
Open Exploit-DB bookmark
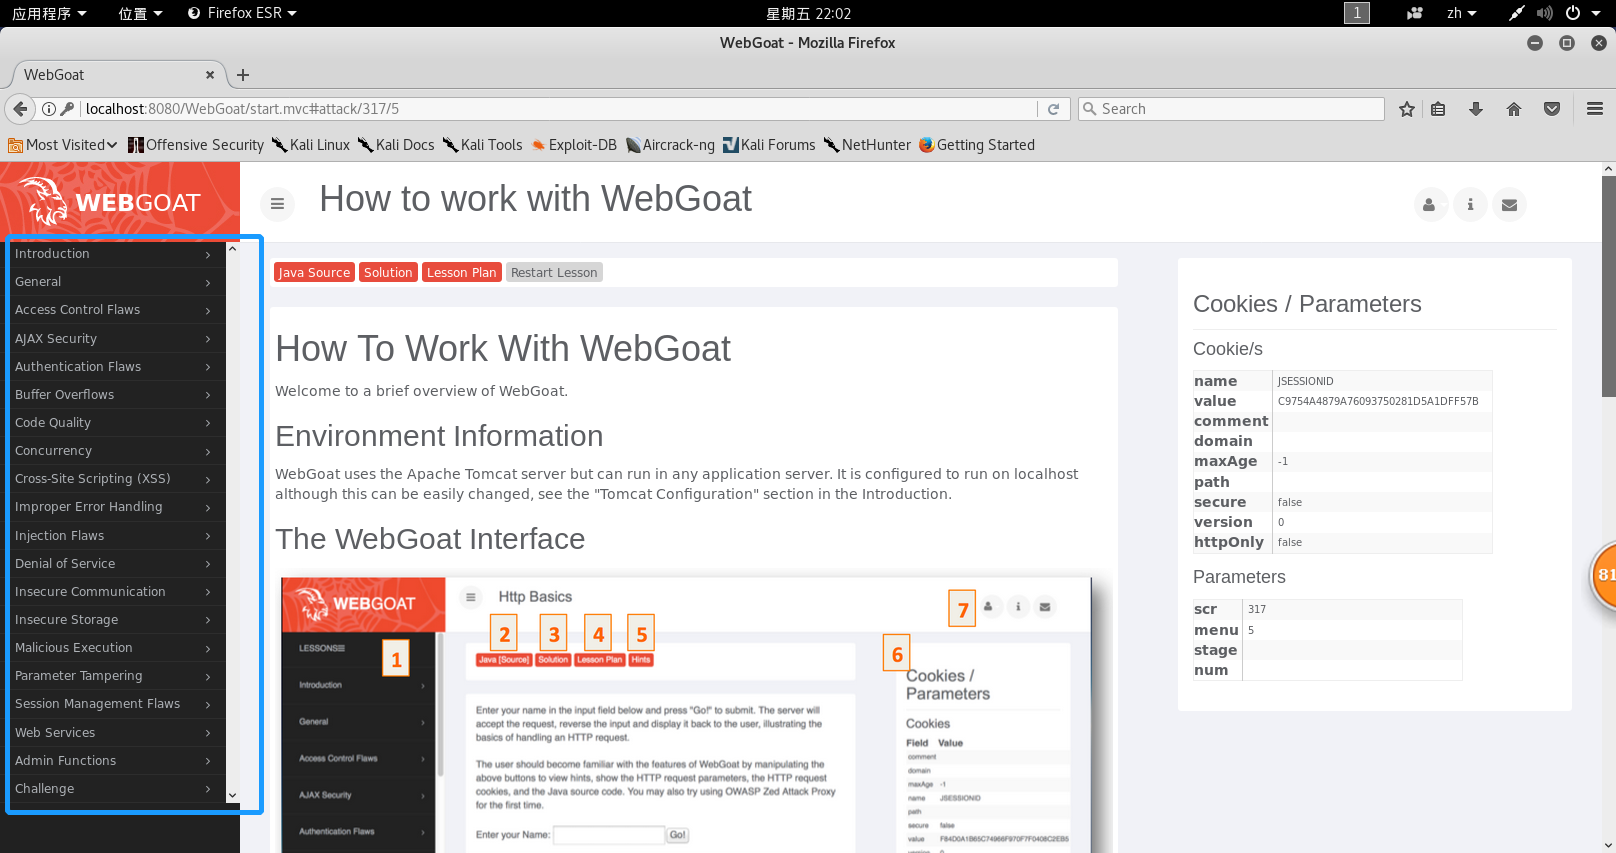click(574, 145)
